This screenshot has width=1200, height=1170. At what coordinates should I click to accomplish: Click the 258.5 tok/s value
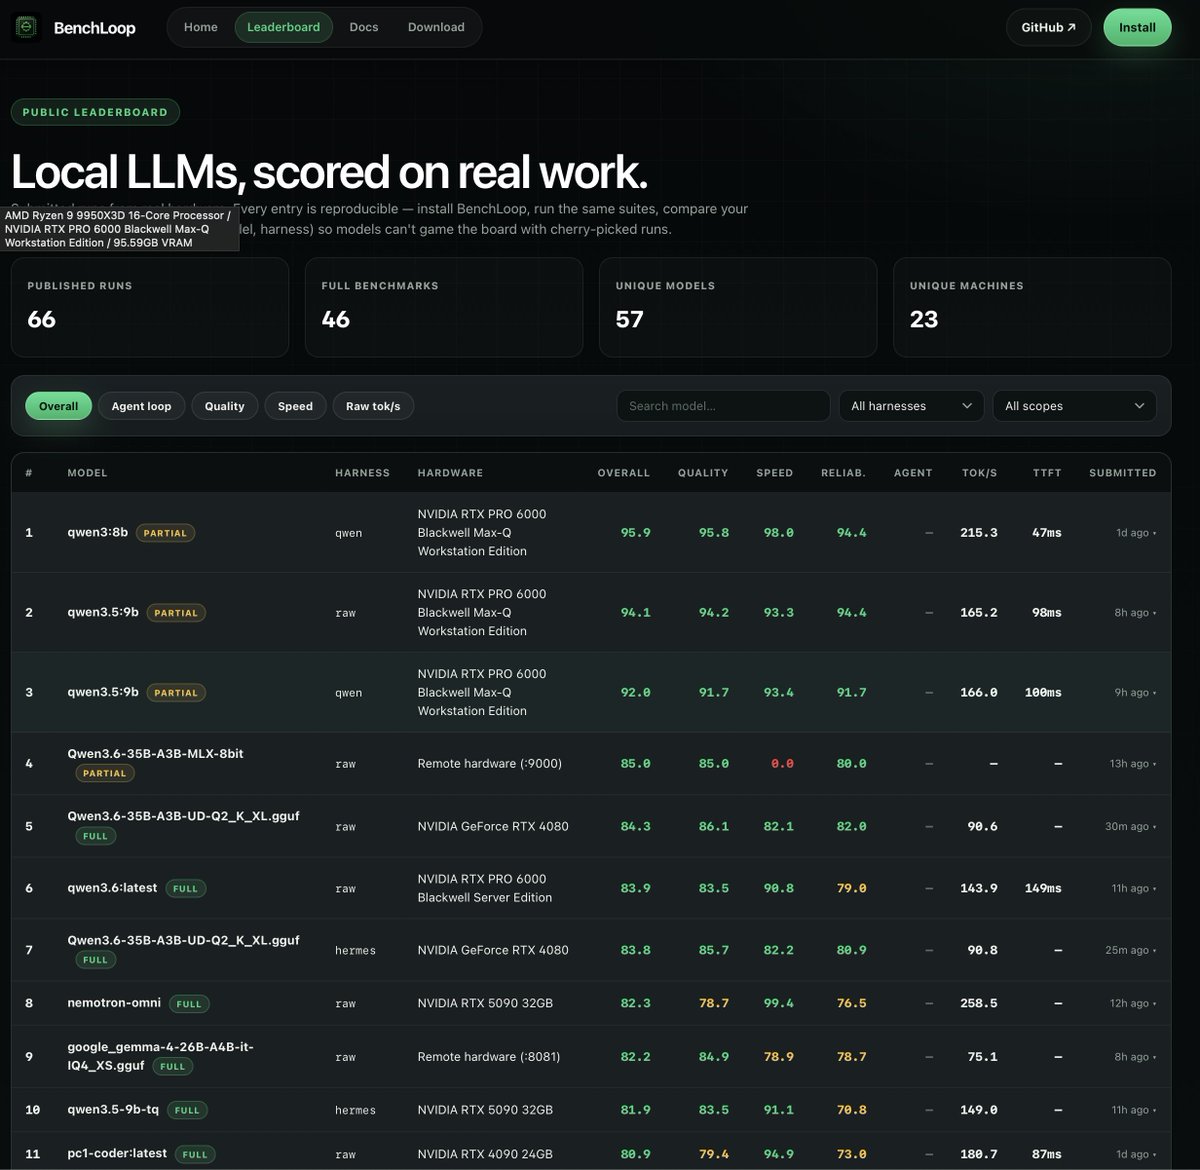[x=978, y=1003]
